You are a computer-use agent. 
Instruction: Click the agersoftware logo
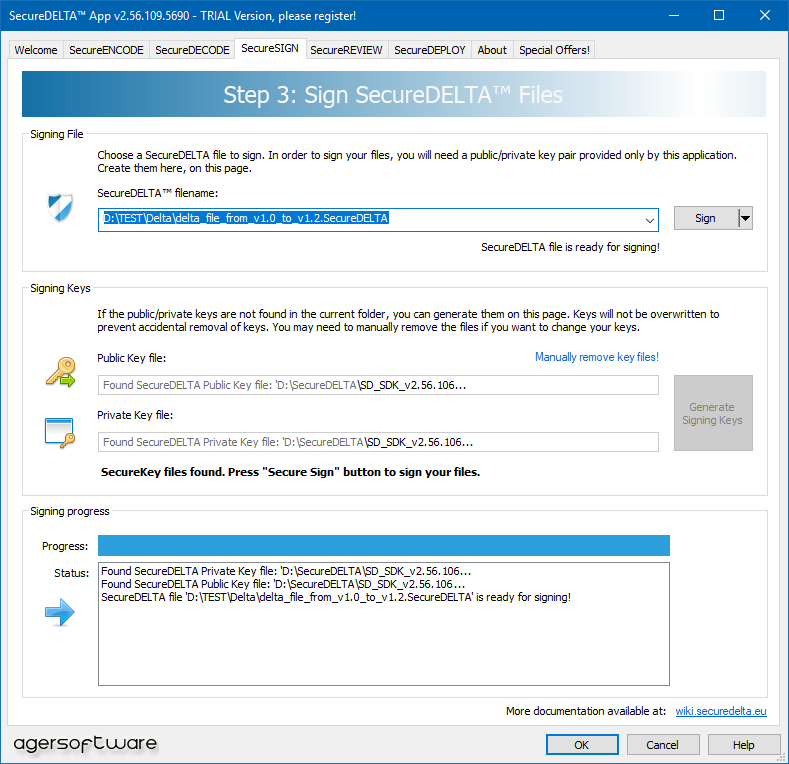tap(85, 744)
